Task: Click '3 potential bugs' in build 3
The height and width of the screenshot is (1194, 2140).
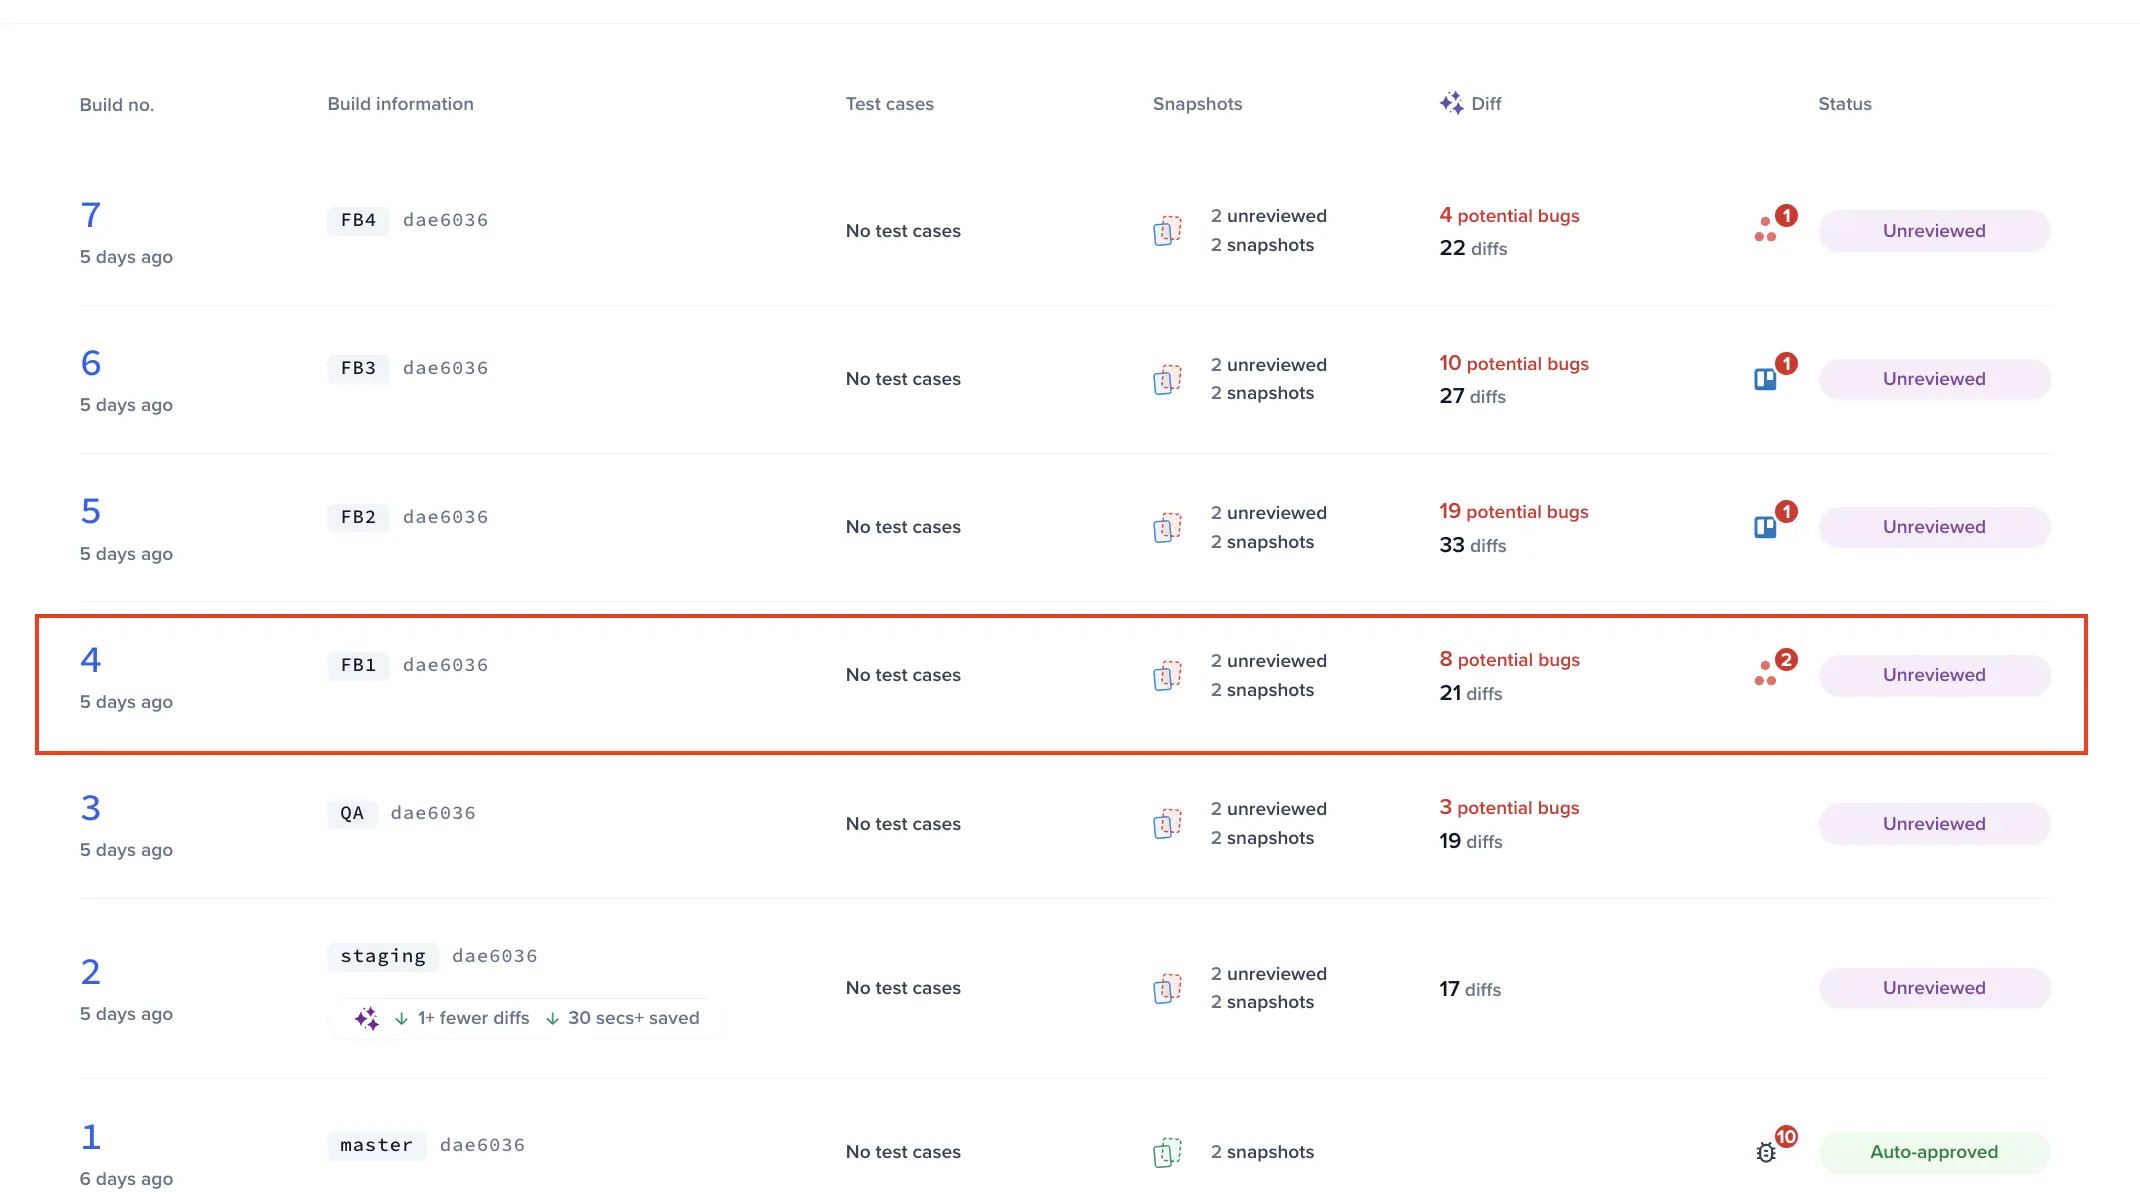Action: (1509, 808)
